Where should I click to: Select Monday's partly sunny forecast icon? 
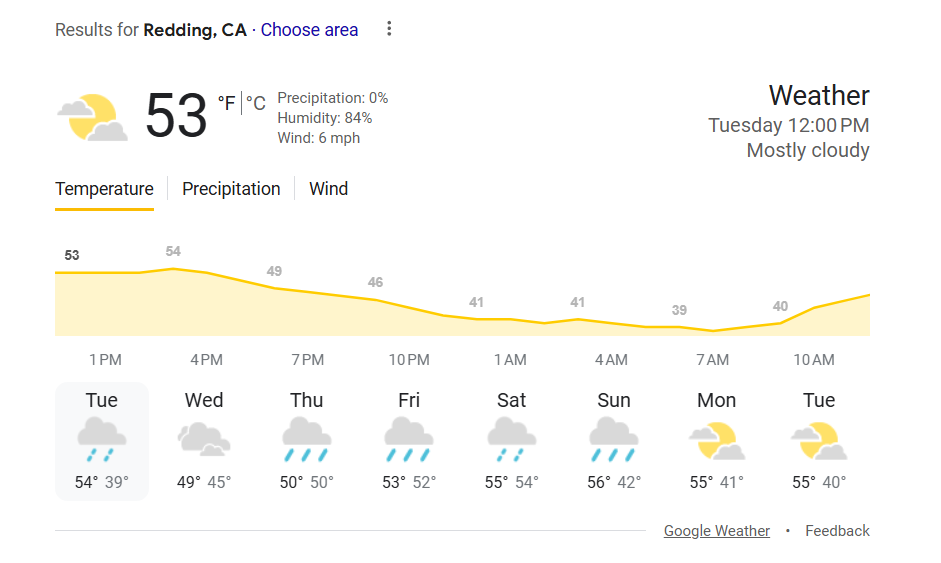pos(716,440)
